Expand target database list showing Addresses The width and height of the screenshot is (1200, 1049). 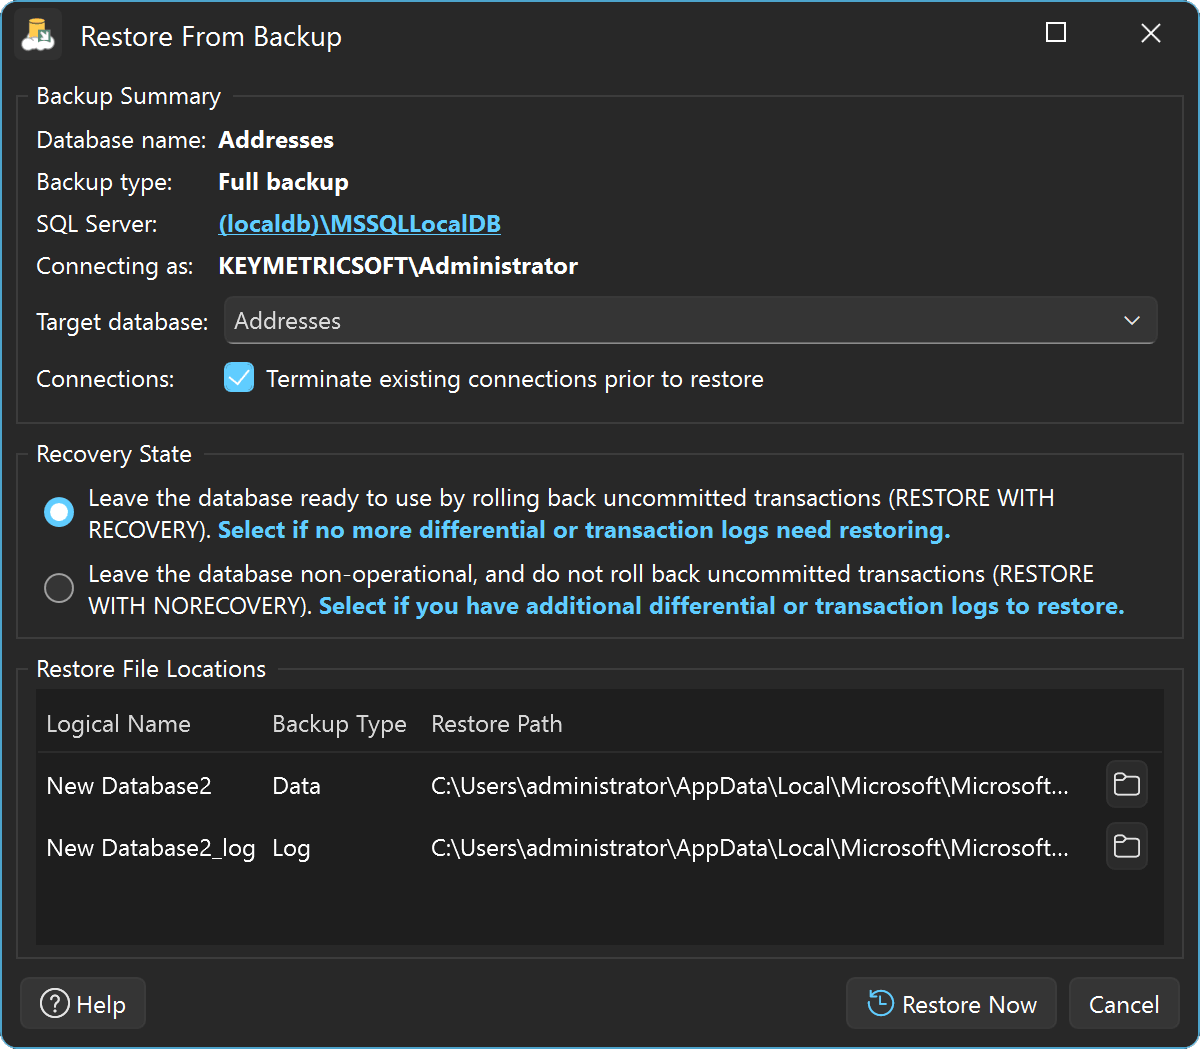pos(1131,320)
